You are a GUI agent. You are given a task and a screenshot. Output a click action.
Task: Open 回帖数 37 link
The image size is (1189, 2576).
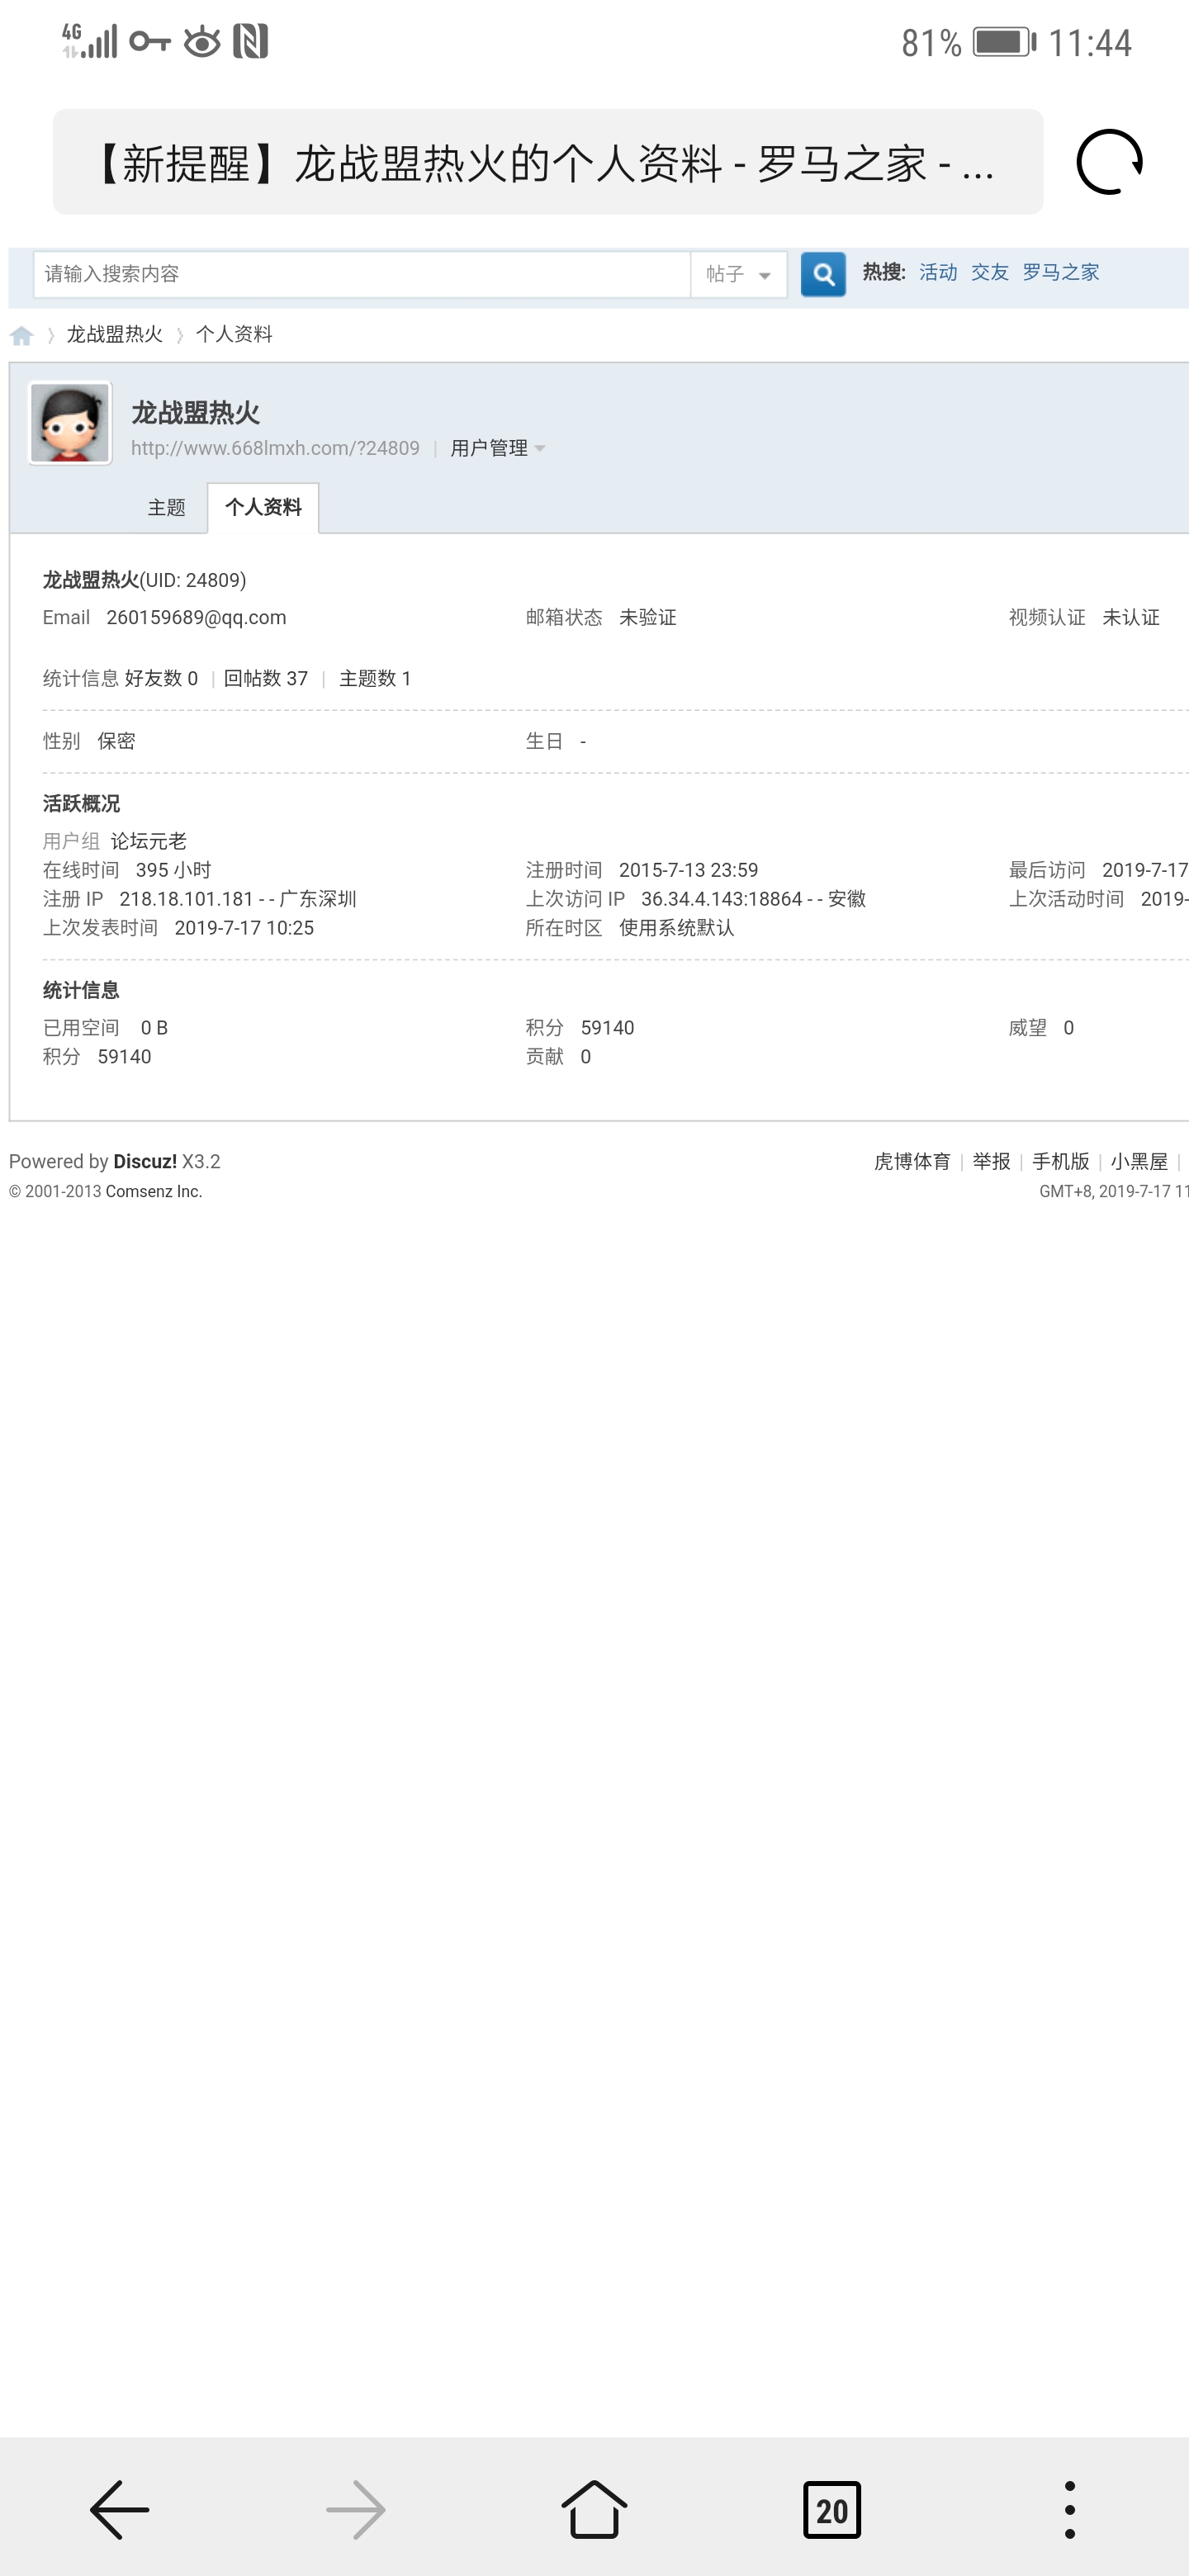(266, 678)
